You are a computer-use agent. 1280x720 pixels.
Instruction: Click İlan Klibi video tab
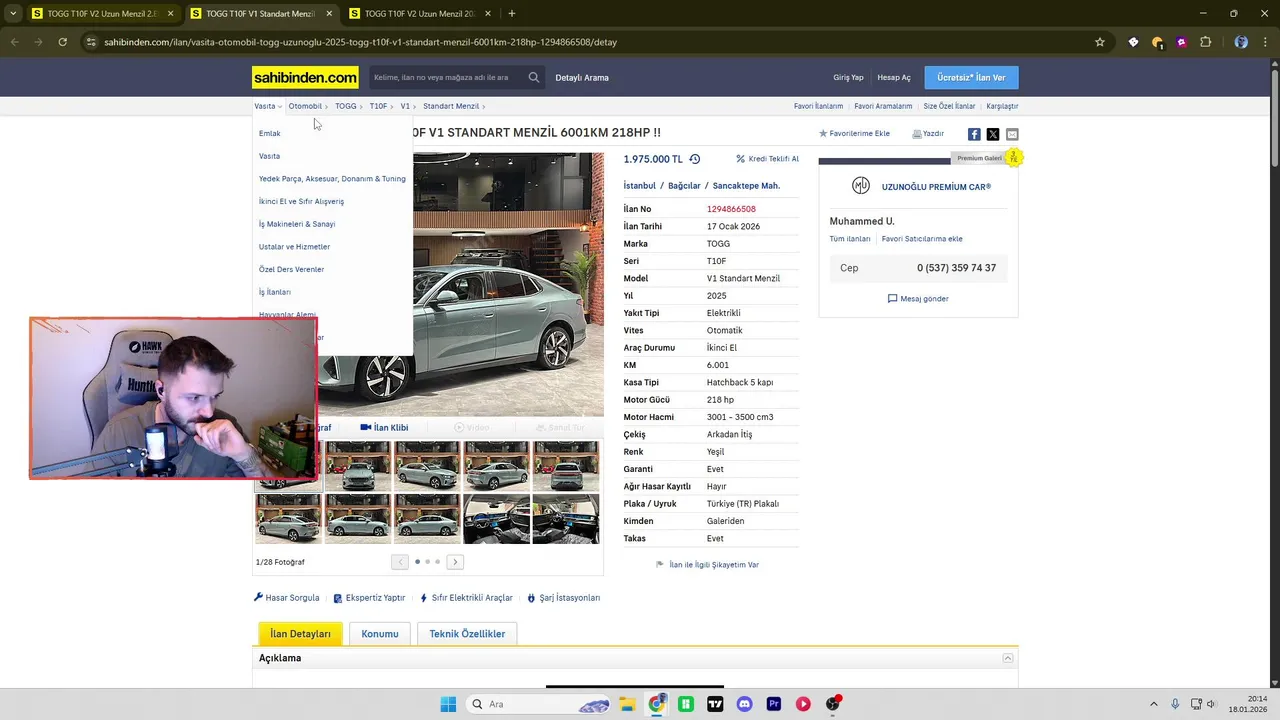385,428
